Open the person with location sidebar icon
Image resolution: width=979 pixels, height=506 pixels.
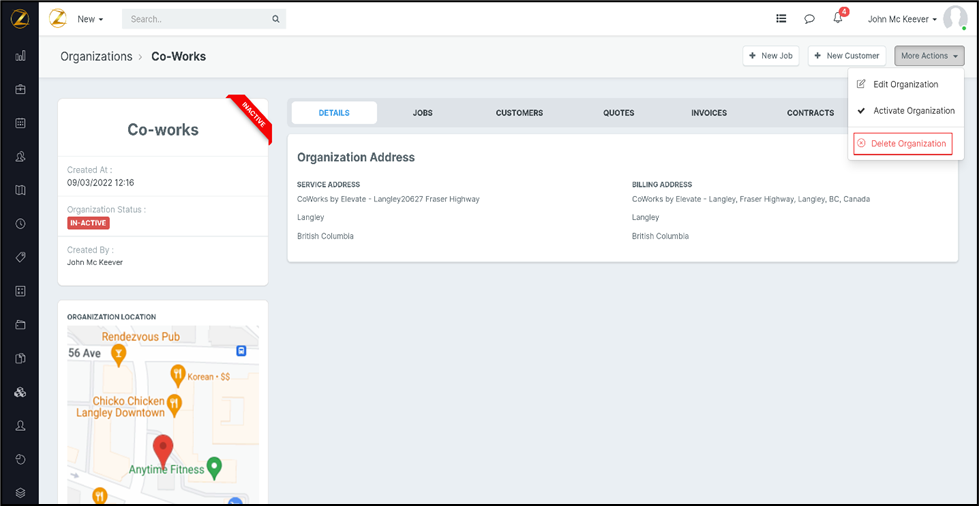tap(20, 157)
